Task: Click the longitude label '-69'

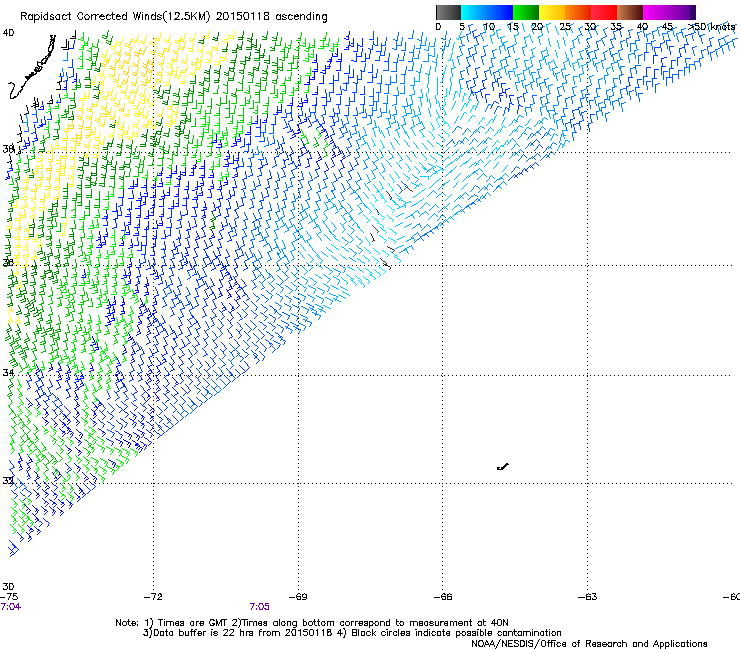Action: [x=298, y=597]
